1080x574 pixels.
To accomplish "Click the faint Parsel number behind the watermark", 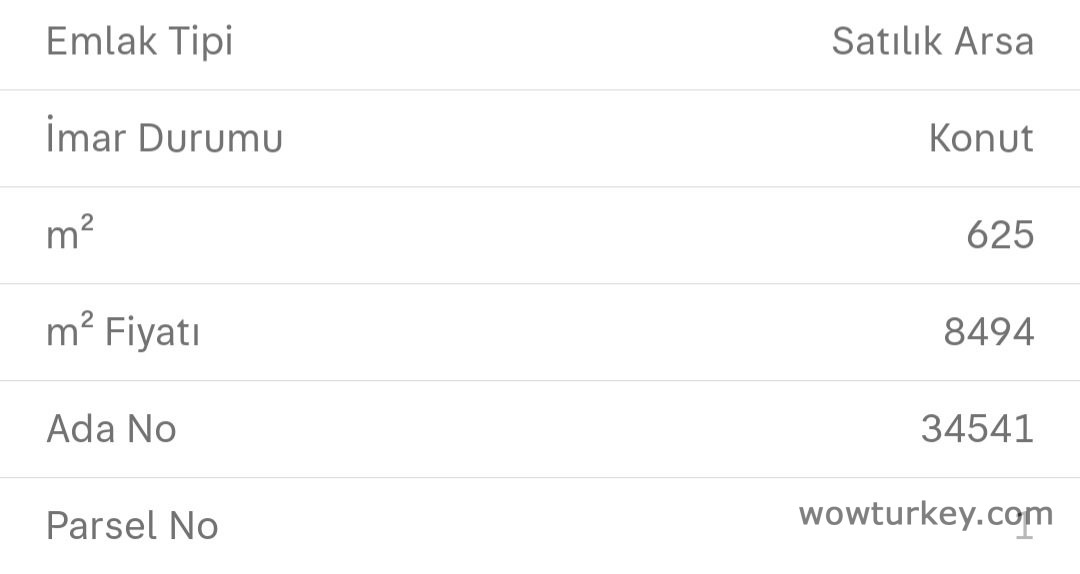I will [1024, 527].
